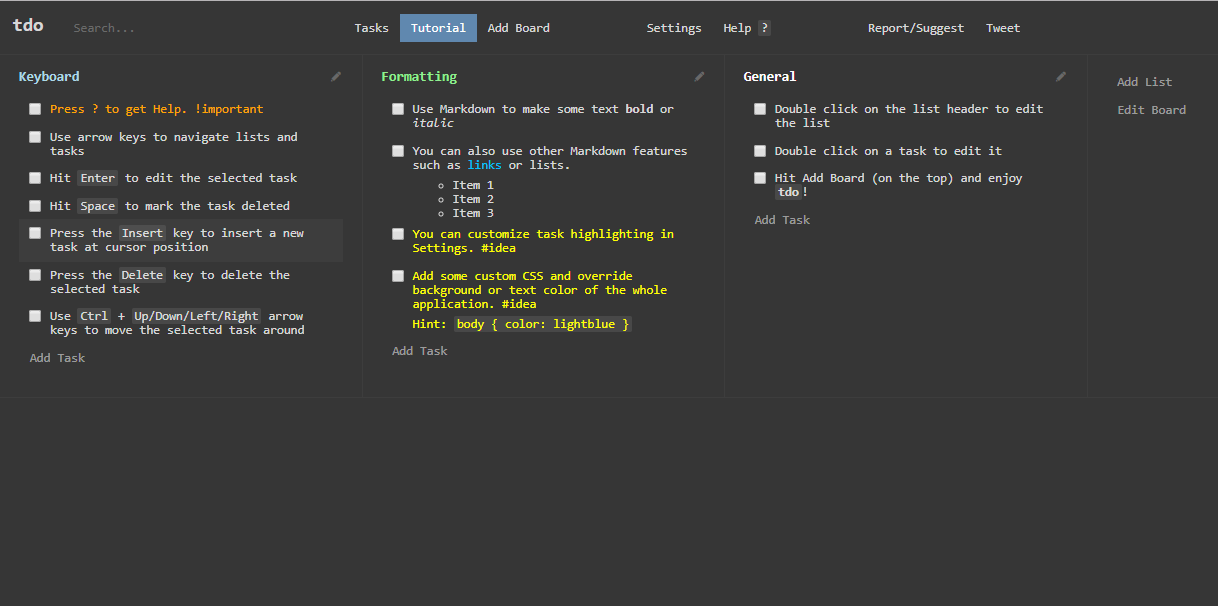Check 'You can customize task highlighting' task

pos(398,234)
